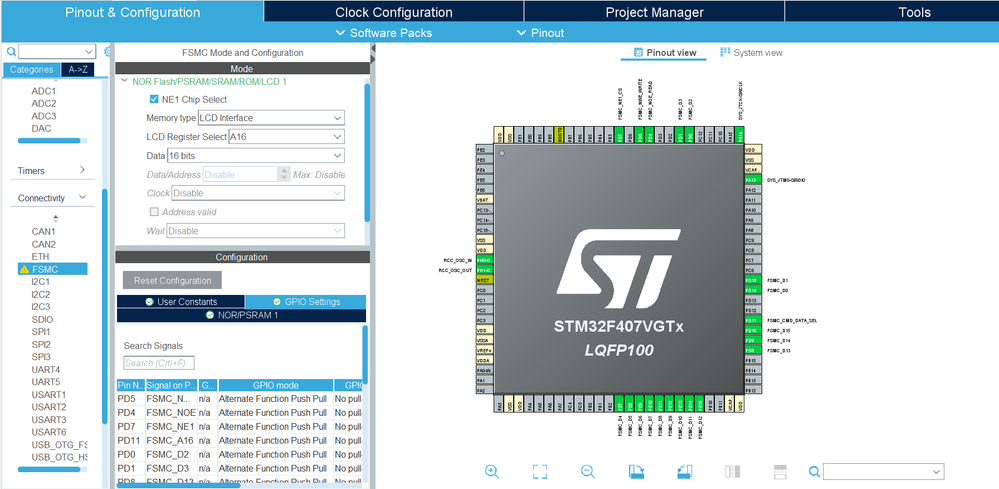Open NOR/PSRAM 1 tab
999x489 pixels.
tap(241, 315)
